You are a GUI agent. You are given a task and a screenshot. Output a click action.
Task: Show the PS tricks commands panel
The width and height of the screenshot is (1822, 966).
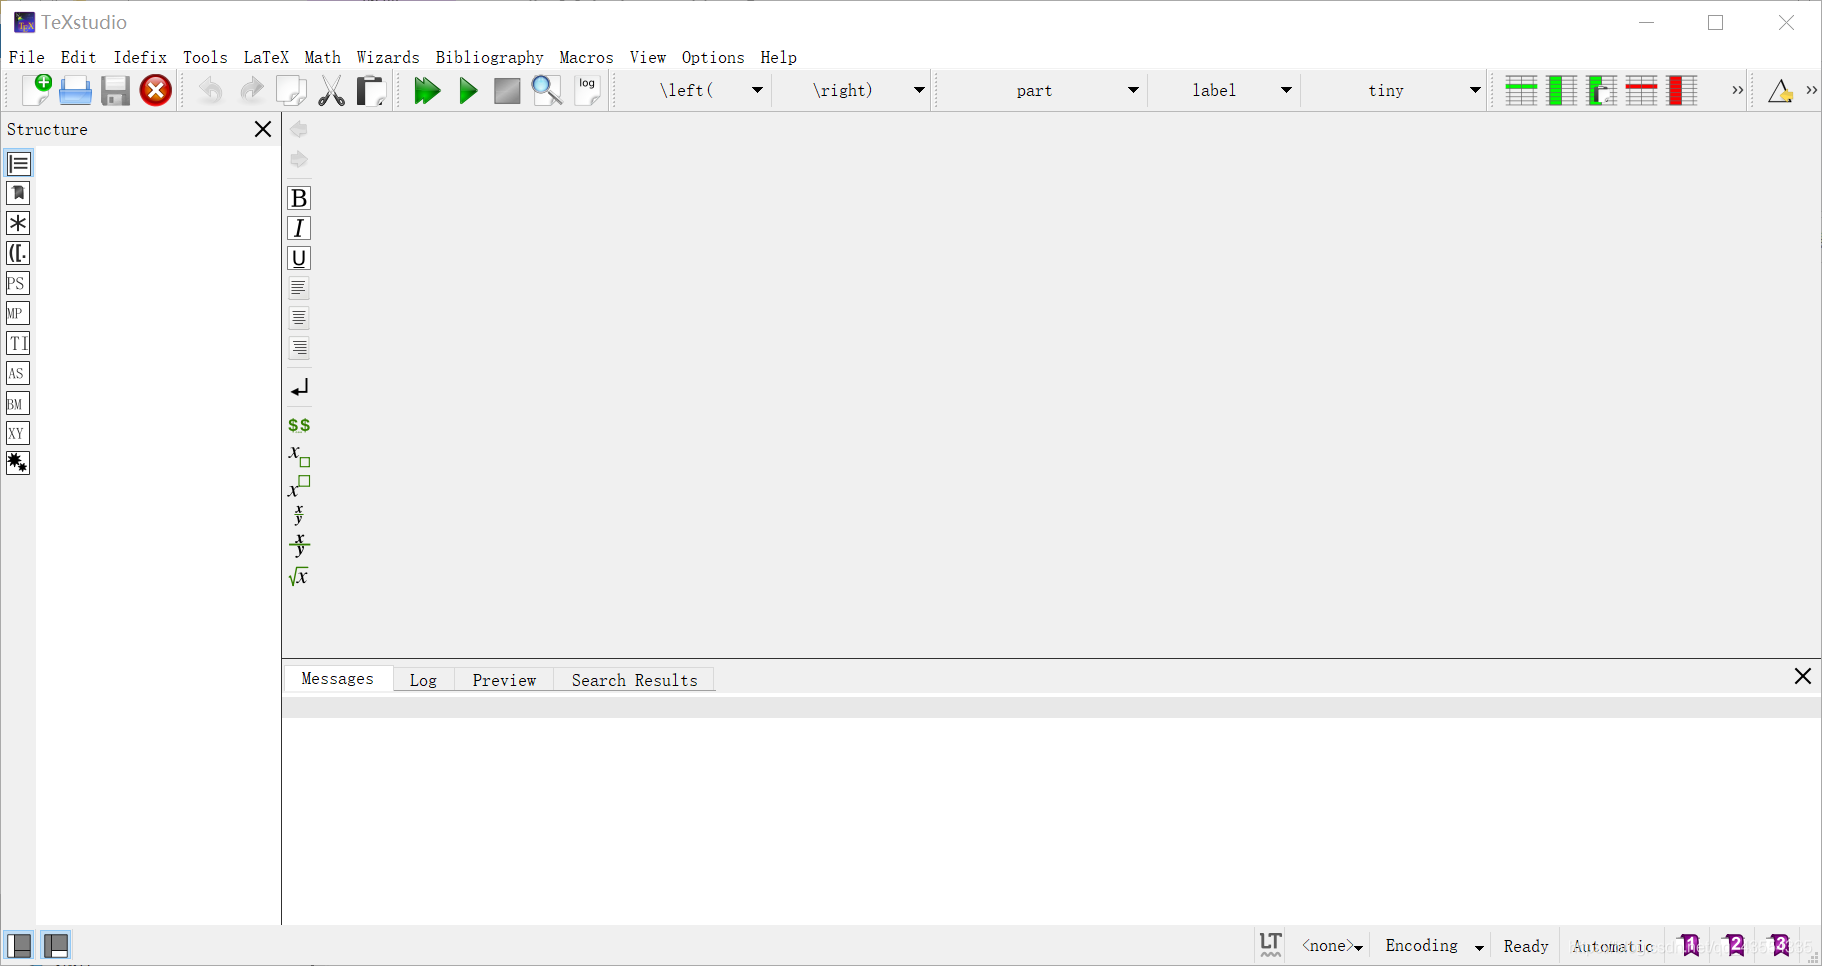coord(18,283)
